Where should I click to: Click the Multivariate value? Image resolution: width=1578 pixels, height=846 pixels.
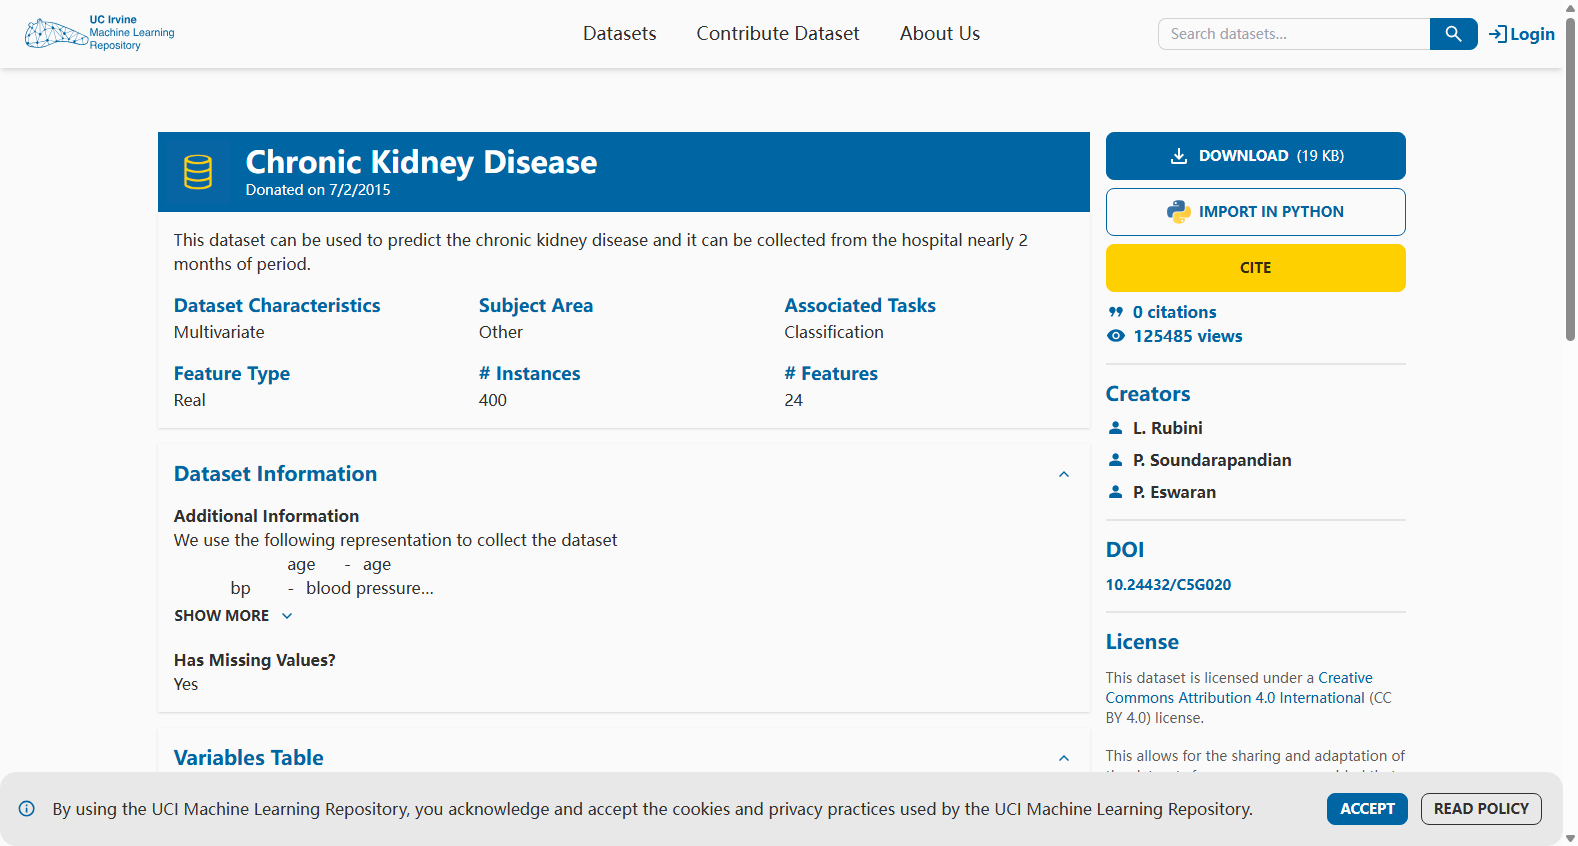219,332
